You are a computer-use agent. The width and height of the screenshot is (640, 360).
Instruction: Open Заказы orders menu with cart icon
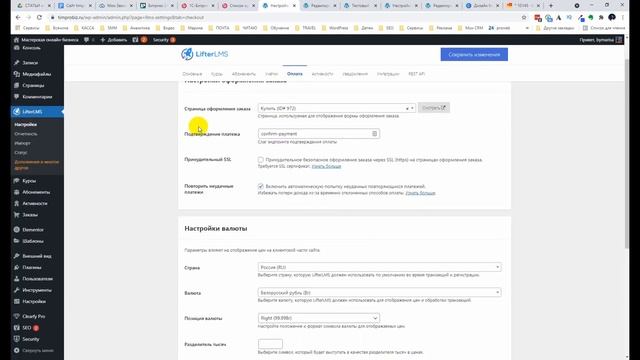(x=30, y=215)
